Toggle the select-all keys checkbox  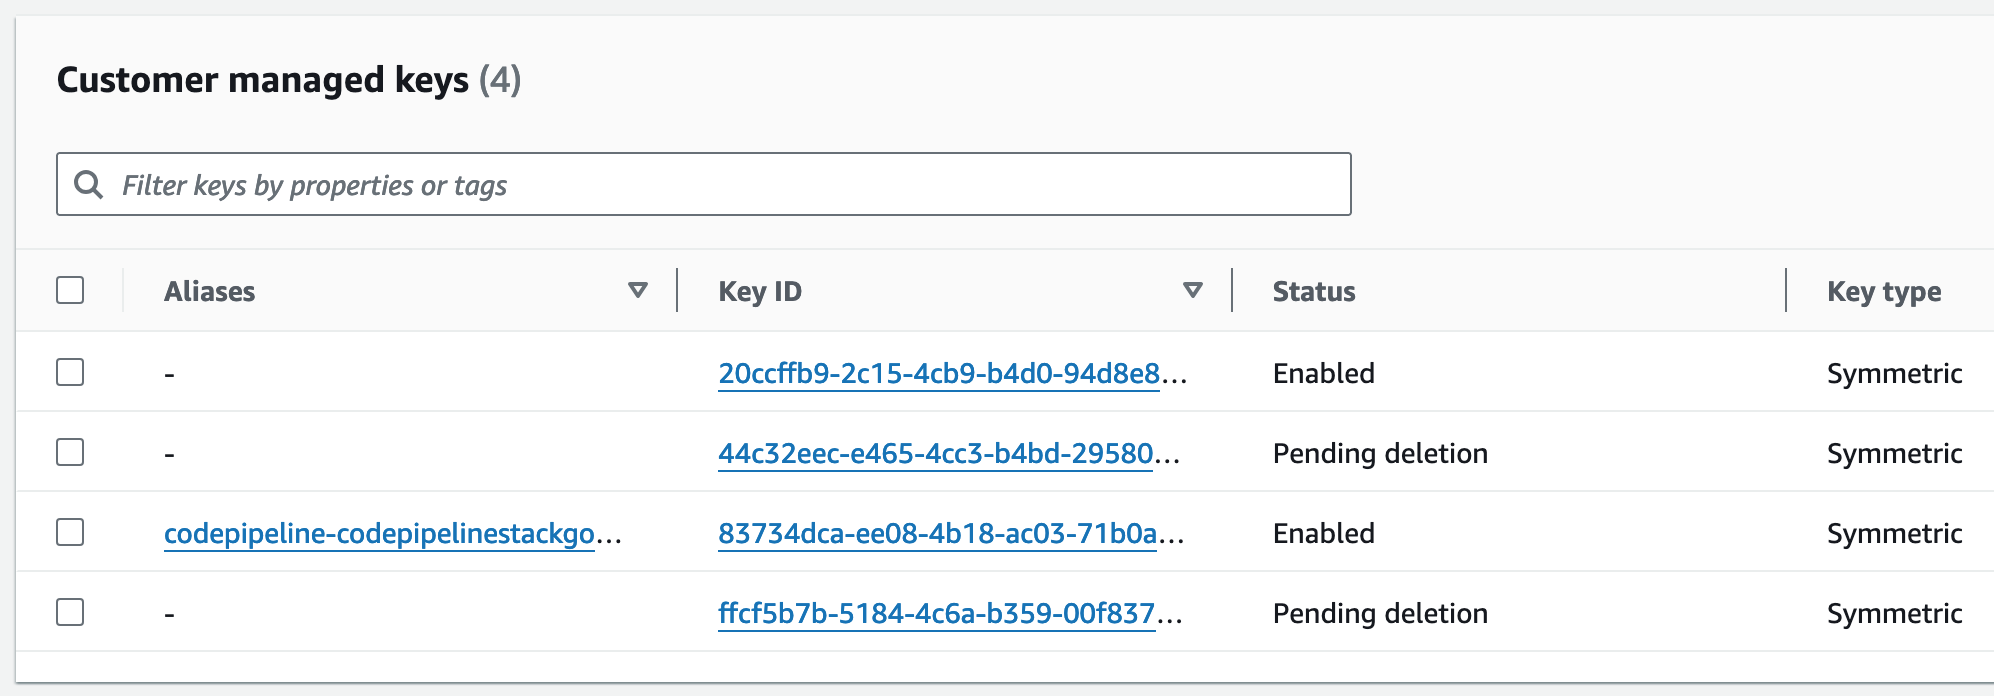70,290
